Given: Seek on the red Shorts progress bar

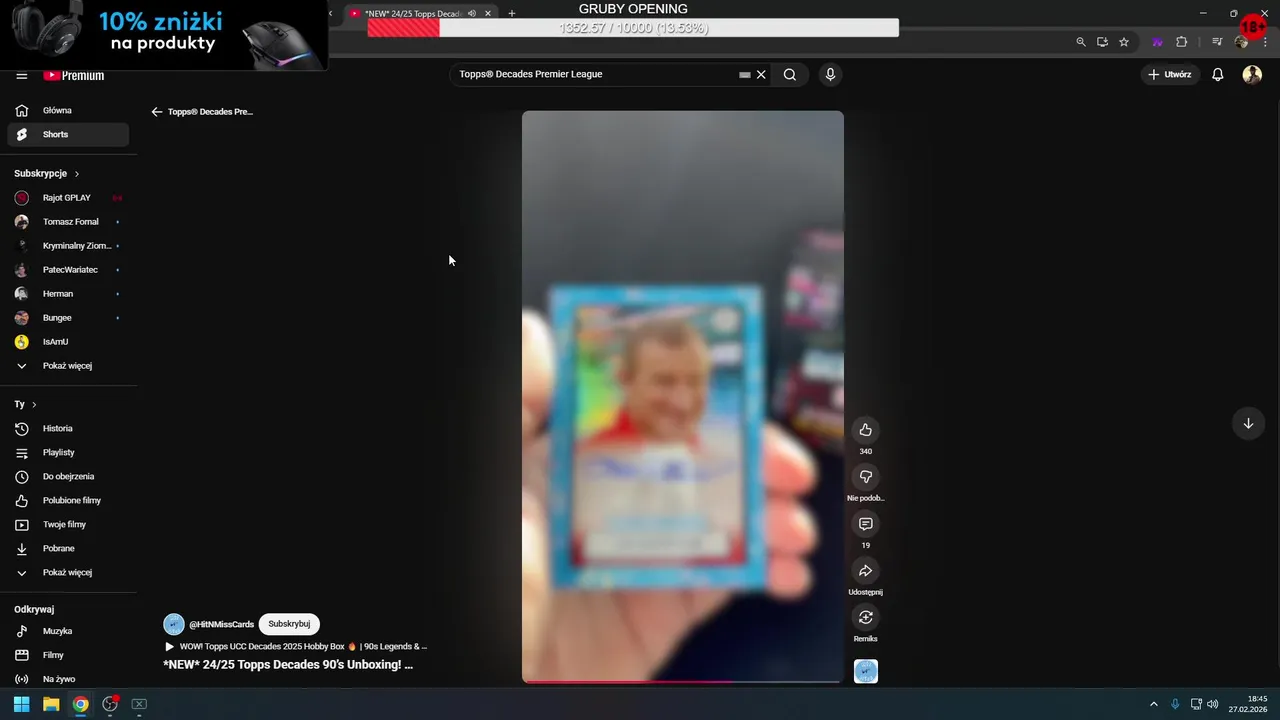Looking at the screenshot, I should 683,682.
